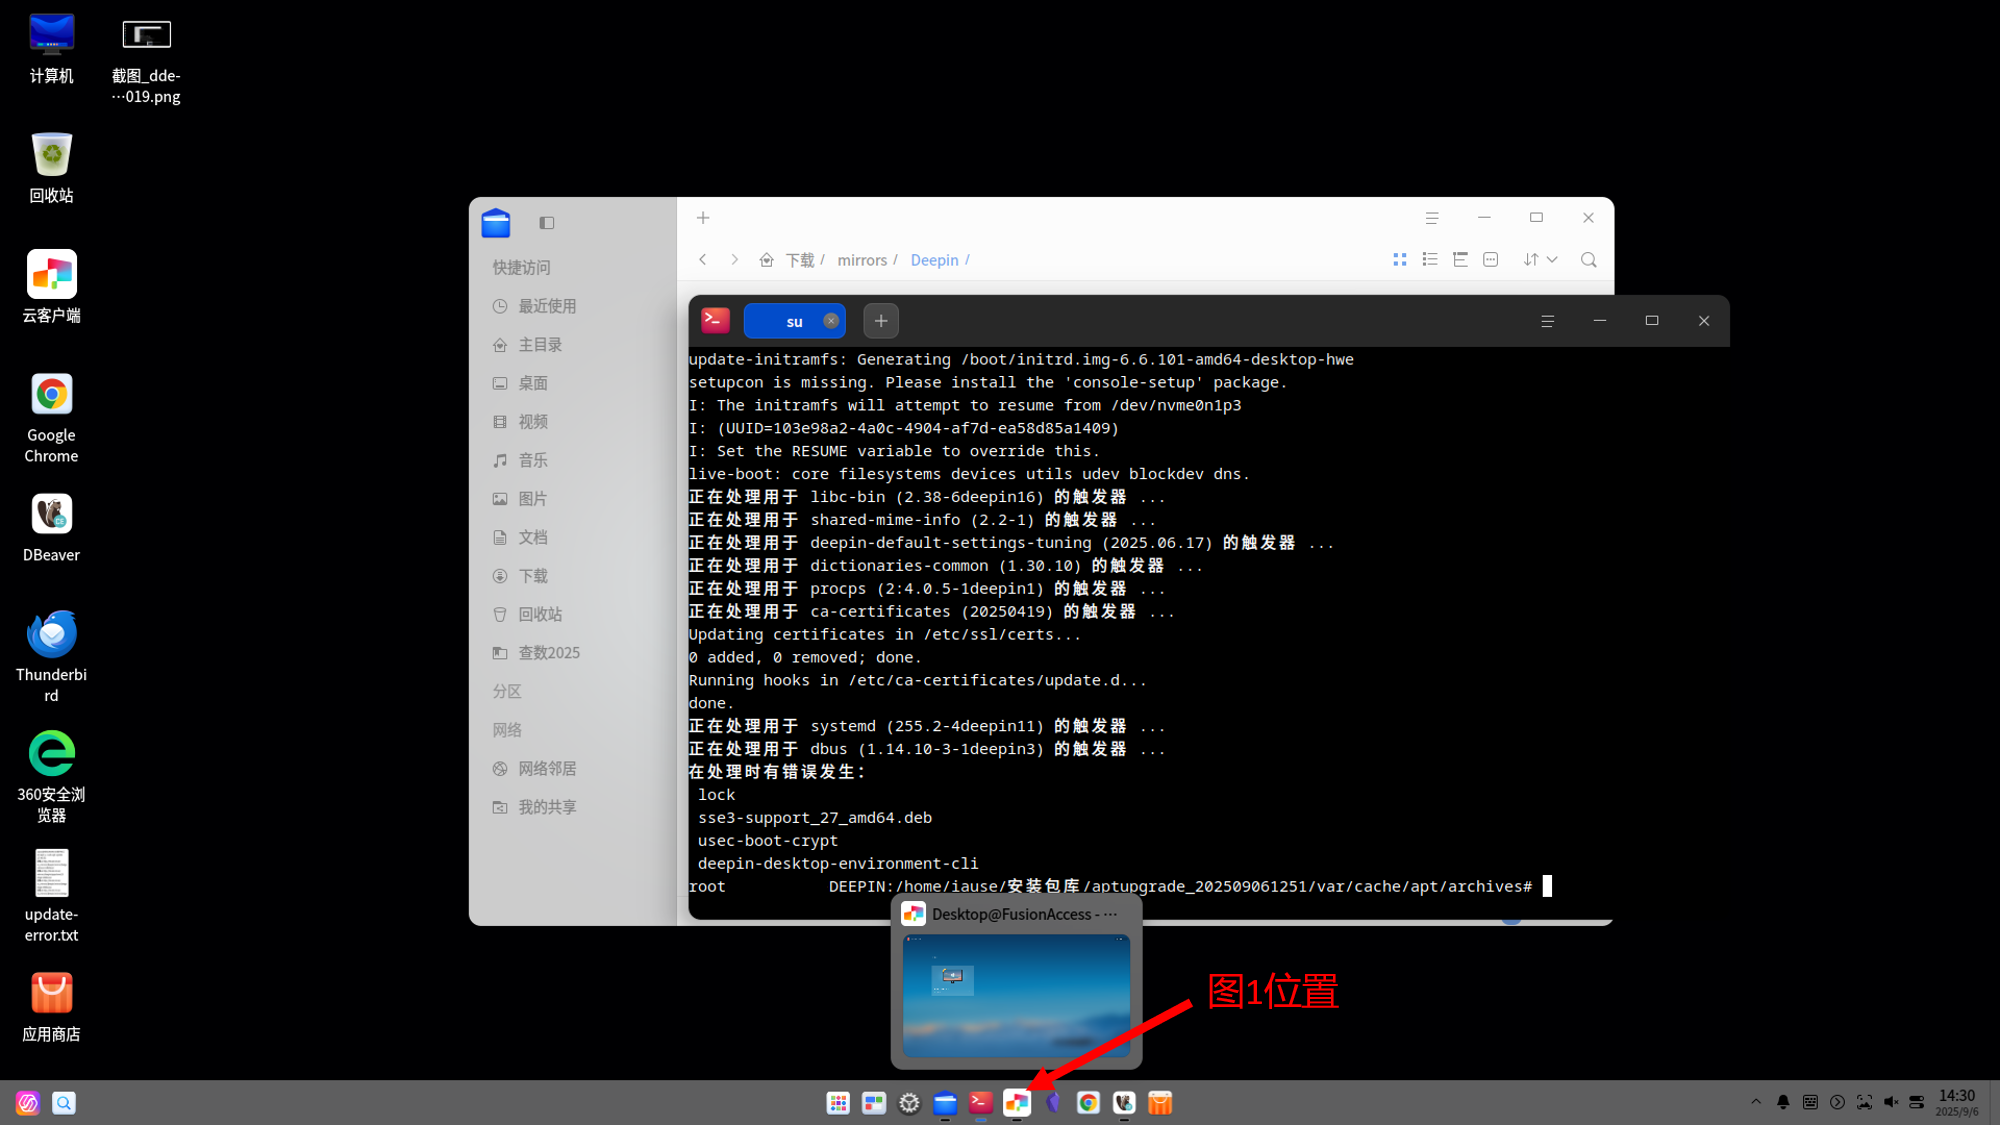Open the file manager view options button

1491,260
